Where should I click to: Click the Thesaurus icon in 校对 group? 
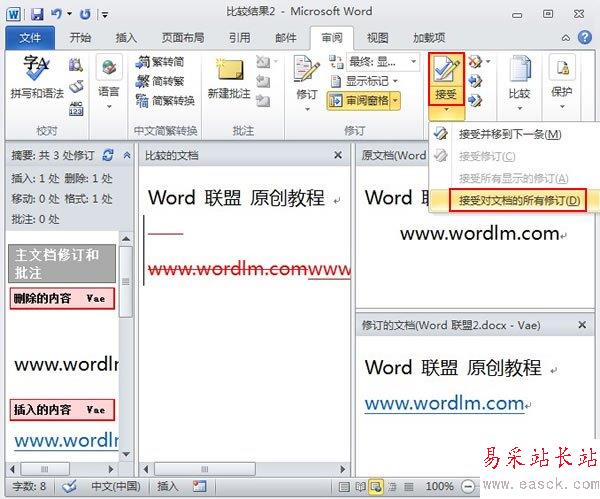[76, 87]
